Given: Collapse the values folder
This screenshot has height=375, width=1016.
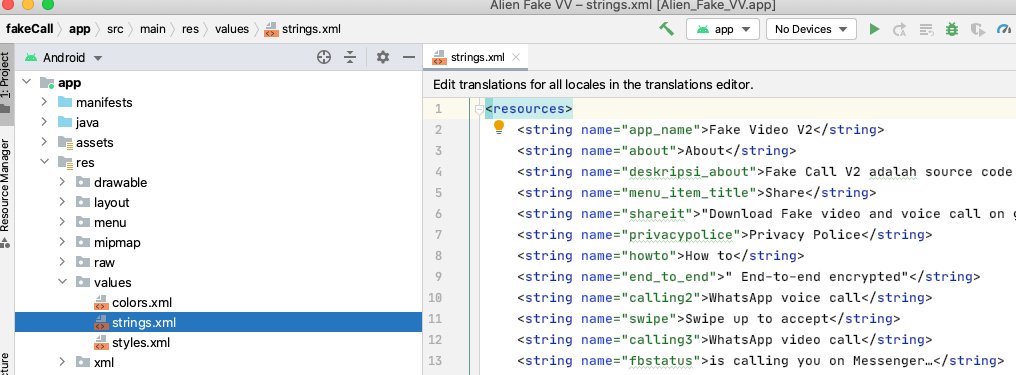Looking at the screenshot, I should [x=62, y=282].
